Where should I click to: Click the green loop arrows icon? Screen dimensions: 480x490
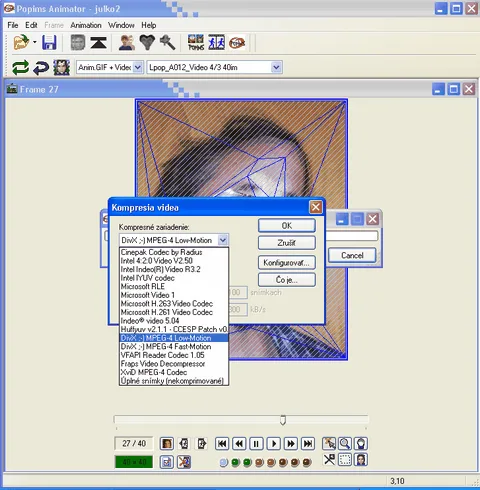pyautogui.click(x=20, y=67)
